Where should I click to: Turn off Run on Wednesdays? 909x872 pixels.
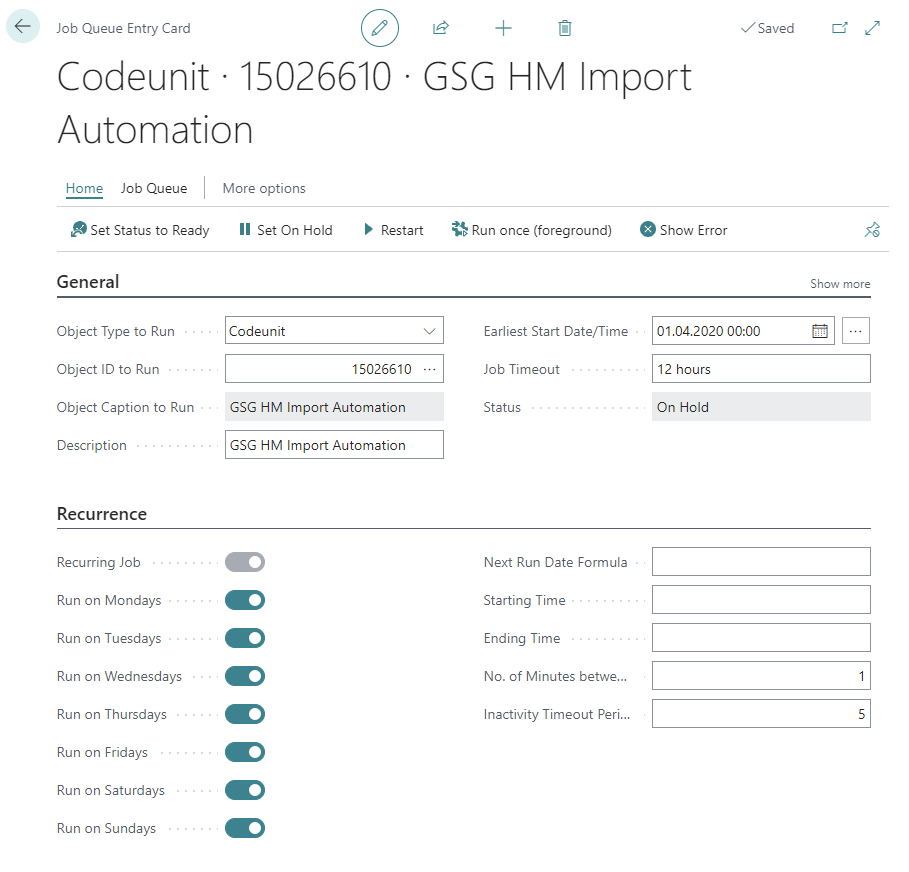(245, 676)
